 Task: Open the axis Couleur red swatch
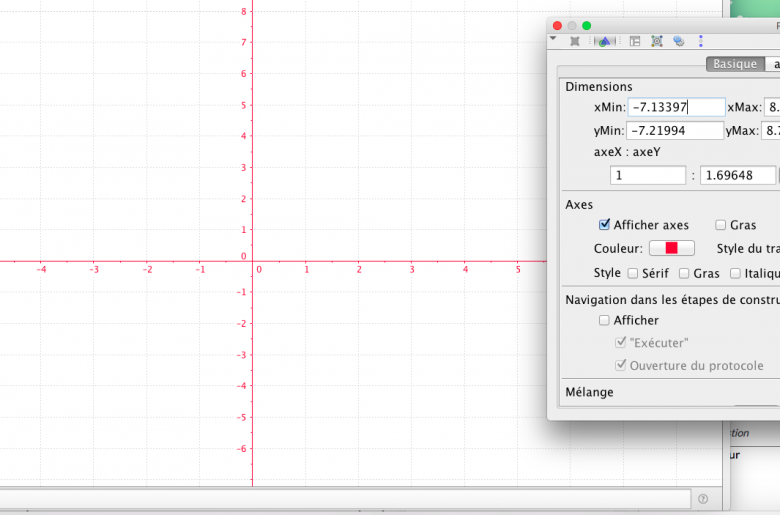671,248
